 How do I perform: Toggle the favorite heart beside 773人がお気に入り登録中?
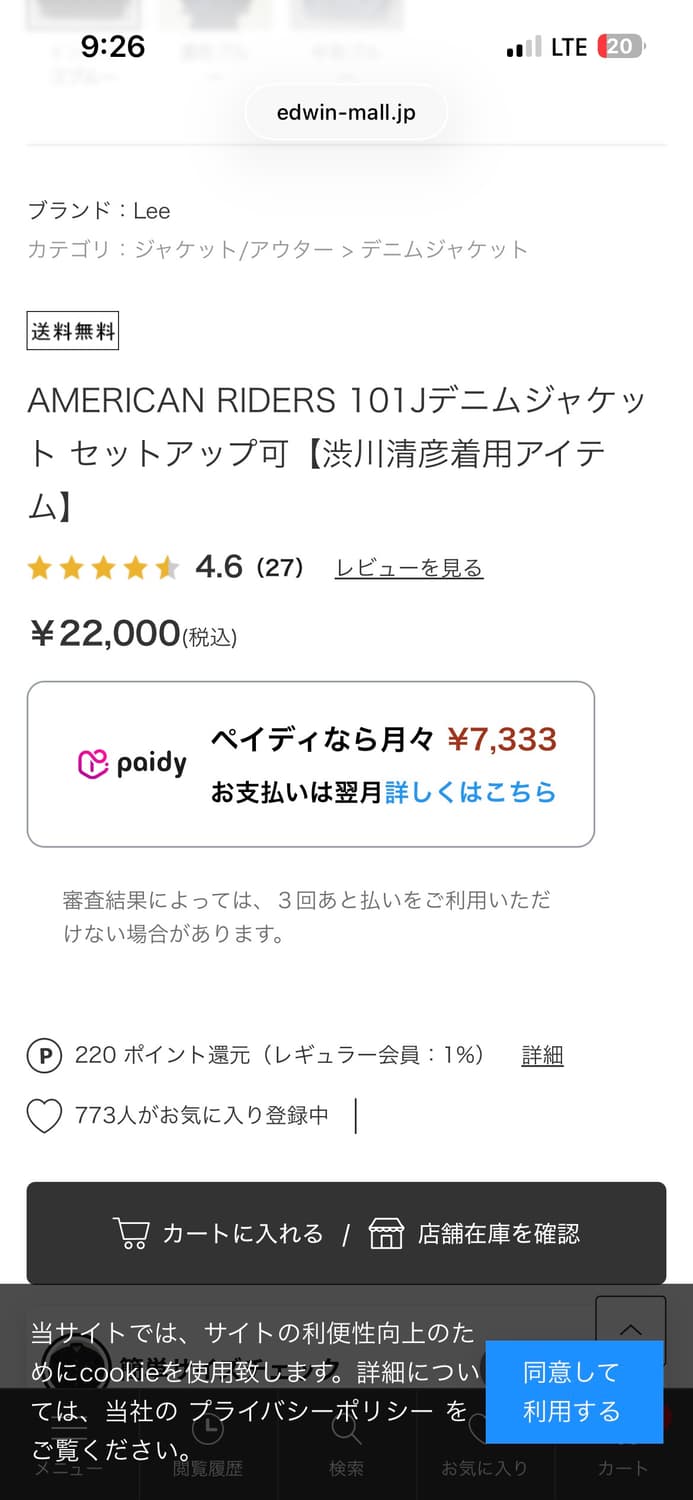click(x=44, y=1115)
